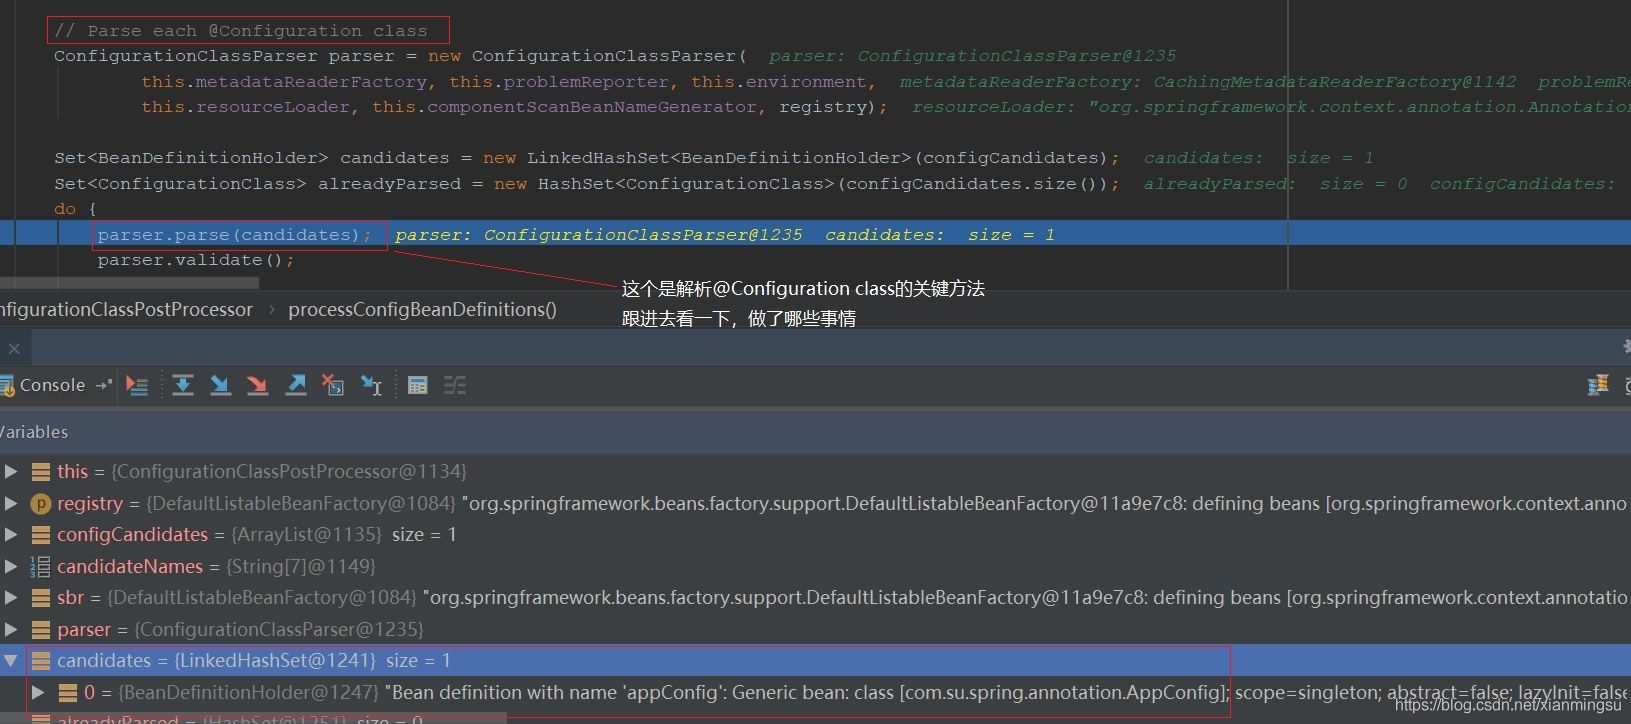Click the red Force Step Into icon
Image resolution: width=1631 pixels, height=724 pixels.
tap(257, 386)
